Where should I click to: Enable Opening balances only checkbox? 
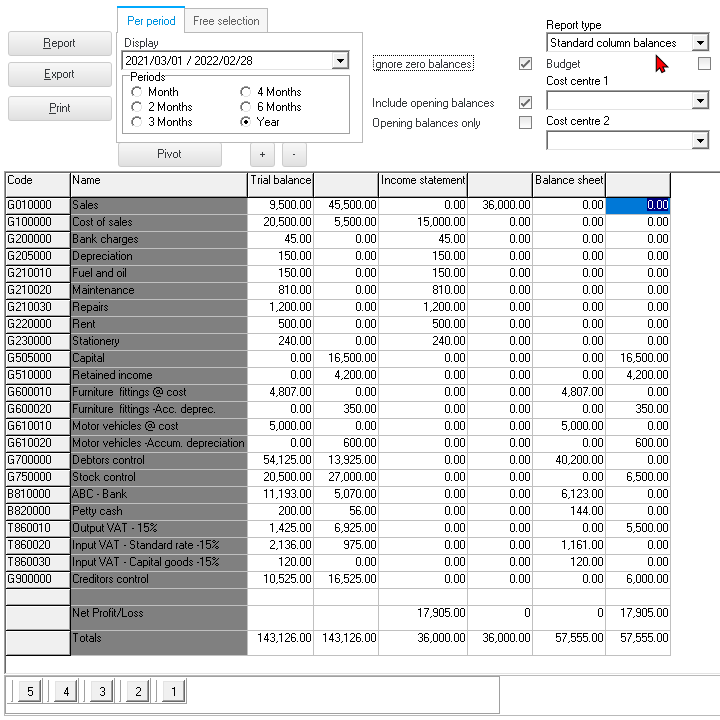pyautogui.click(x=525, y=123)
